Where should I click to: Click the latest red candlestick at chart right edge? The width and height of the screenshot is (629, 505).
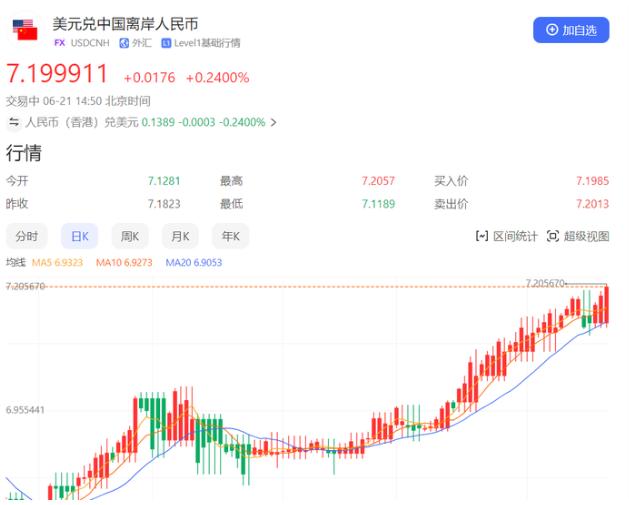tap(607, 305)
